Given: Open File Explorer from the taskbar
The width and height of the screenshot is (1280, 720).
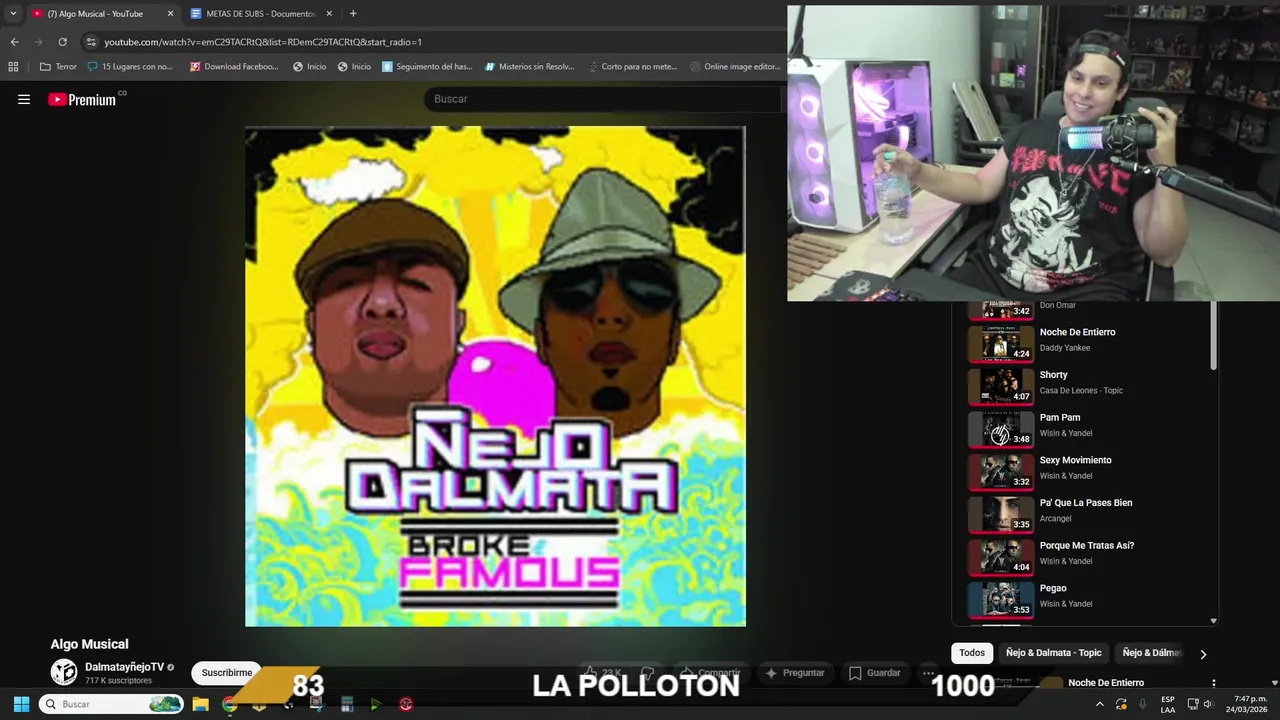Looking at the screenshot, I should pyautogui.click(x=200, y=704).
